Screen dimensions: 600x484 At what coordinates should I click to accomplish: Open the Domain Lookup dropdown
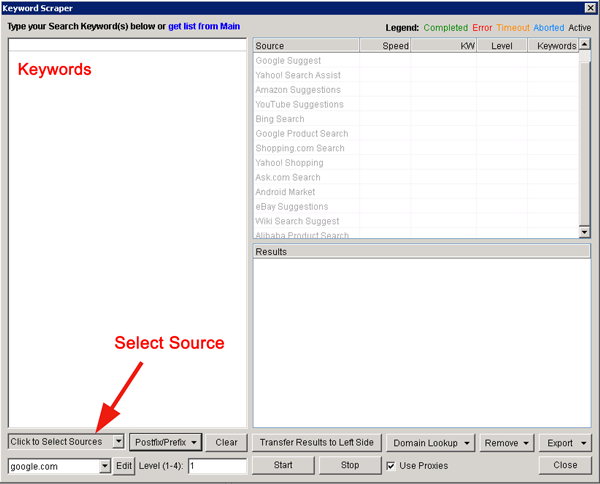430,443
